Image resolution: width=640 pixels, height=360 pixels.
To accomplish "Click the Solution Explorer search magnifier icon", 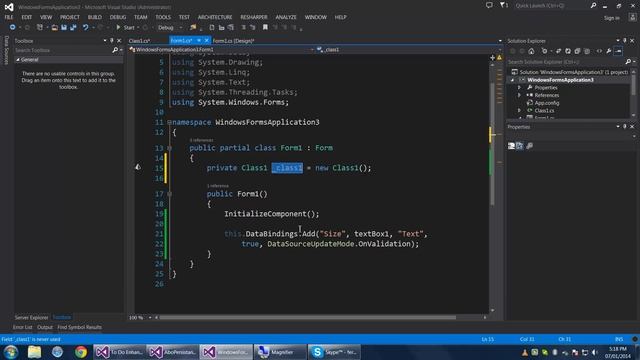I will [628, 62].
